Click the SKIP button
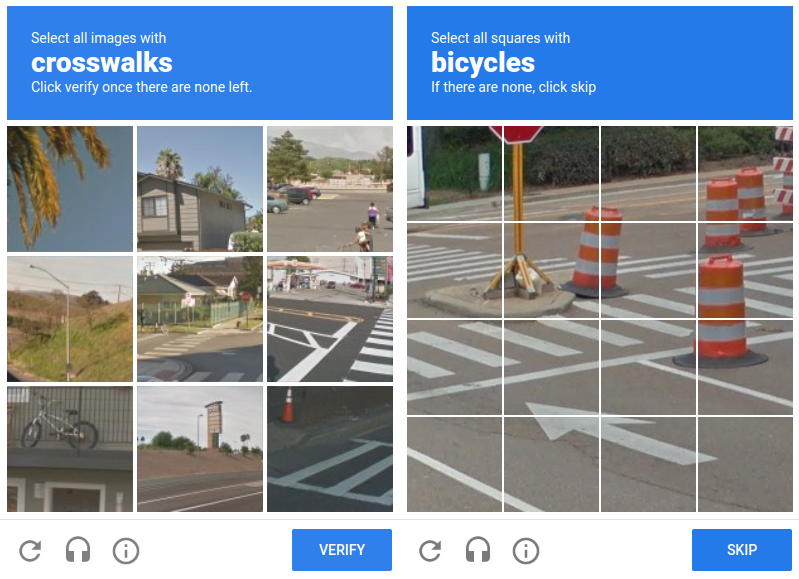 coord(742,550)
